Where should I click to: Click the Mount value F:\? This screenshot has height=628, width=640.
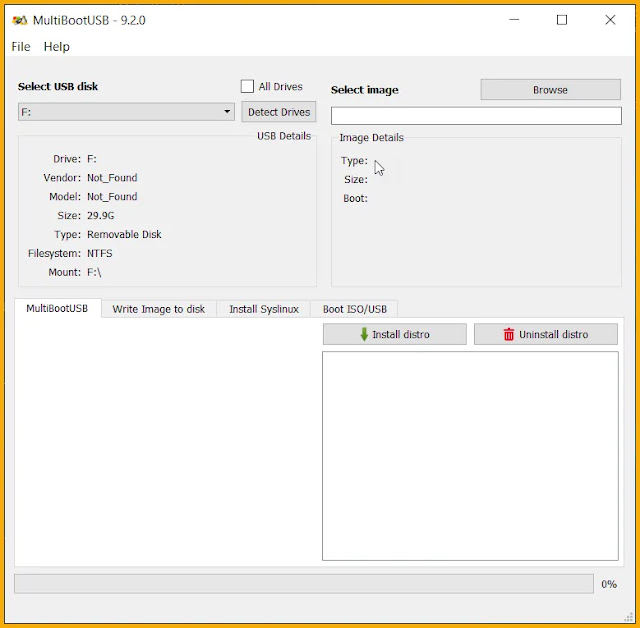[94, 272]
